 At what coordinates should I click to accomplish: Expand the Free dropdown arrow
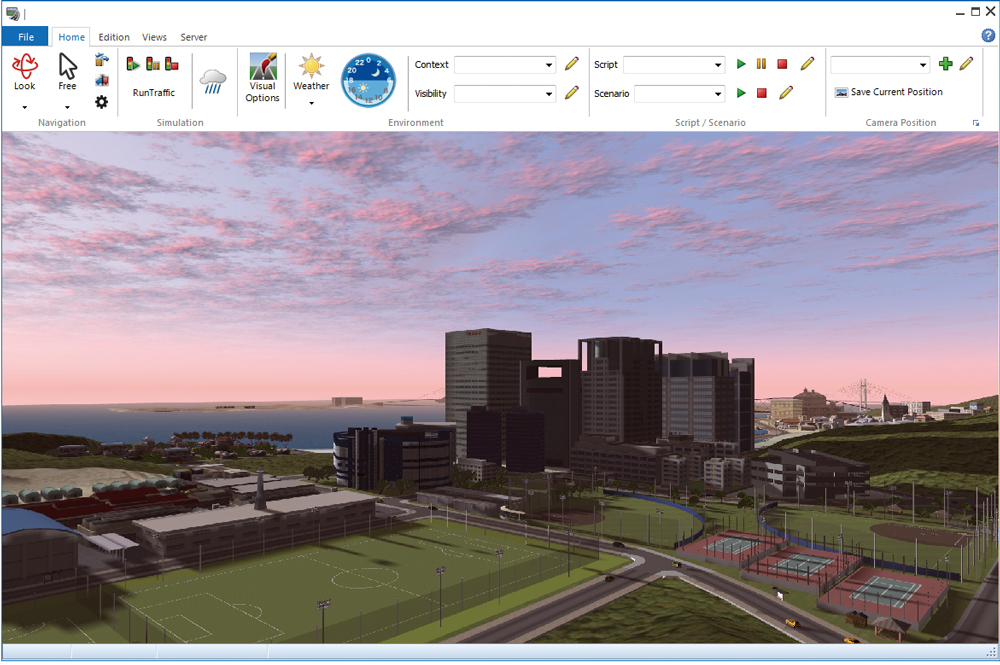[x=67, y=107]
